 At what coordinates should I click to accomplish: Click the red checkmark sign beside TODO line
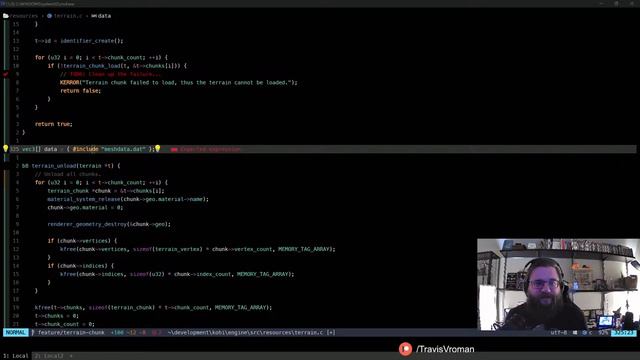coord(6,74)
